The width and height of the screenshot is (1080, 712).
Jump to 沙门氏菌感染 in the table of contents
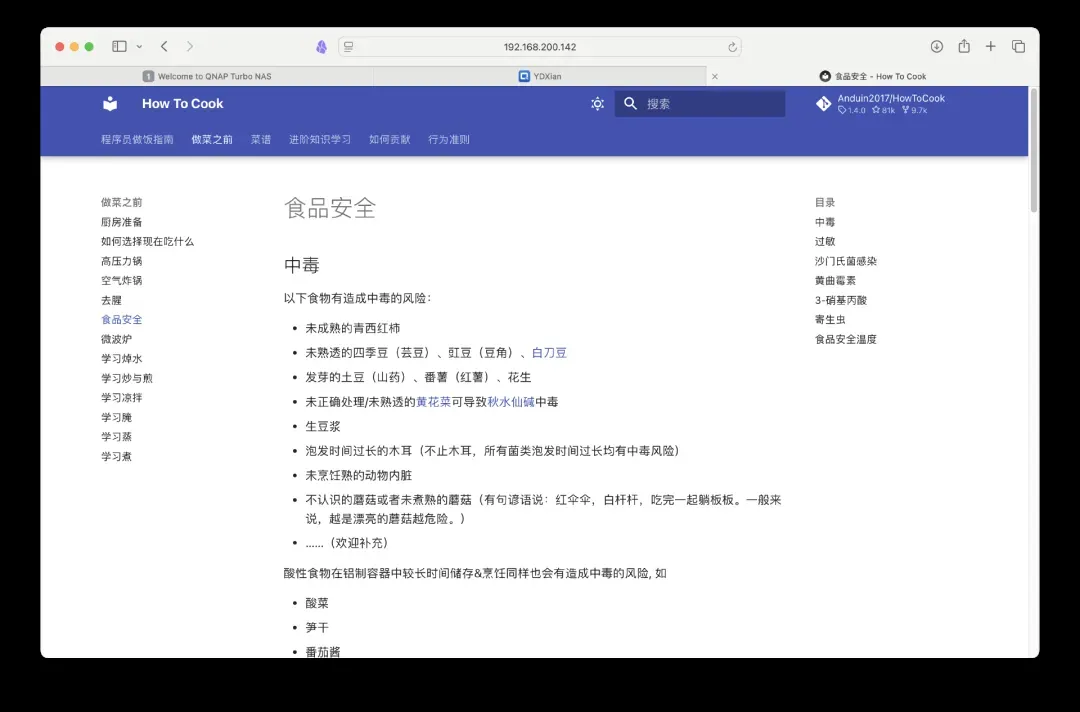tap(845, 261)
